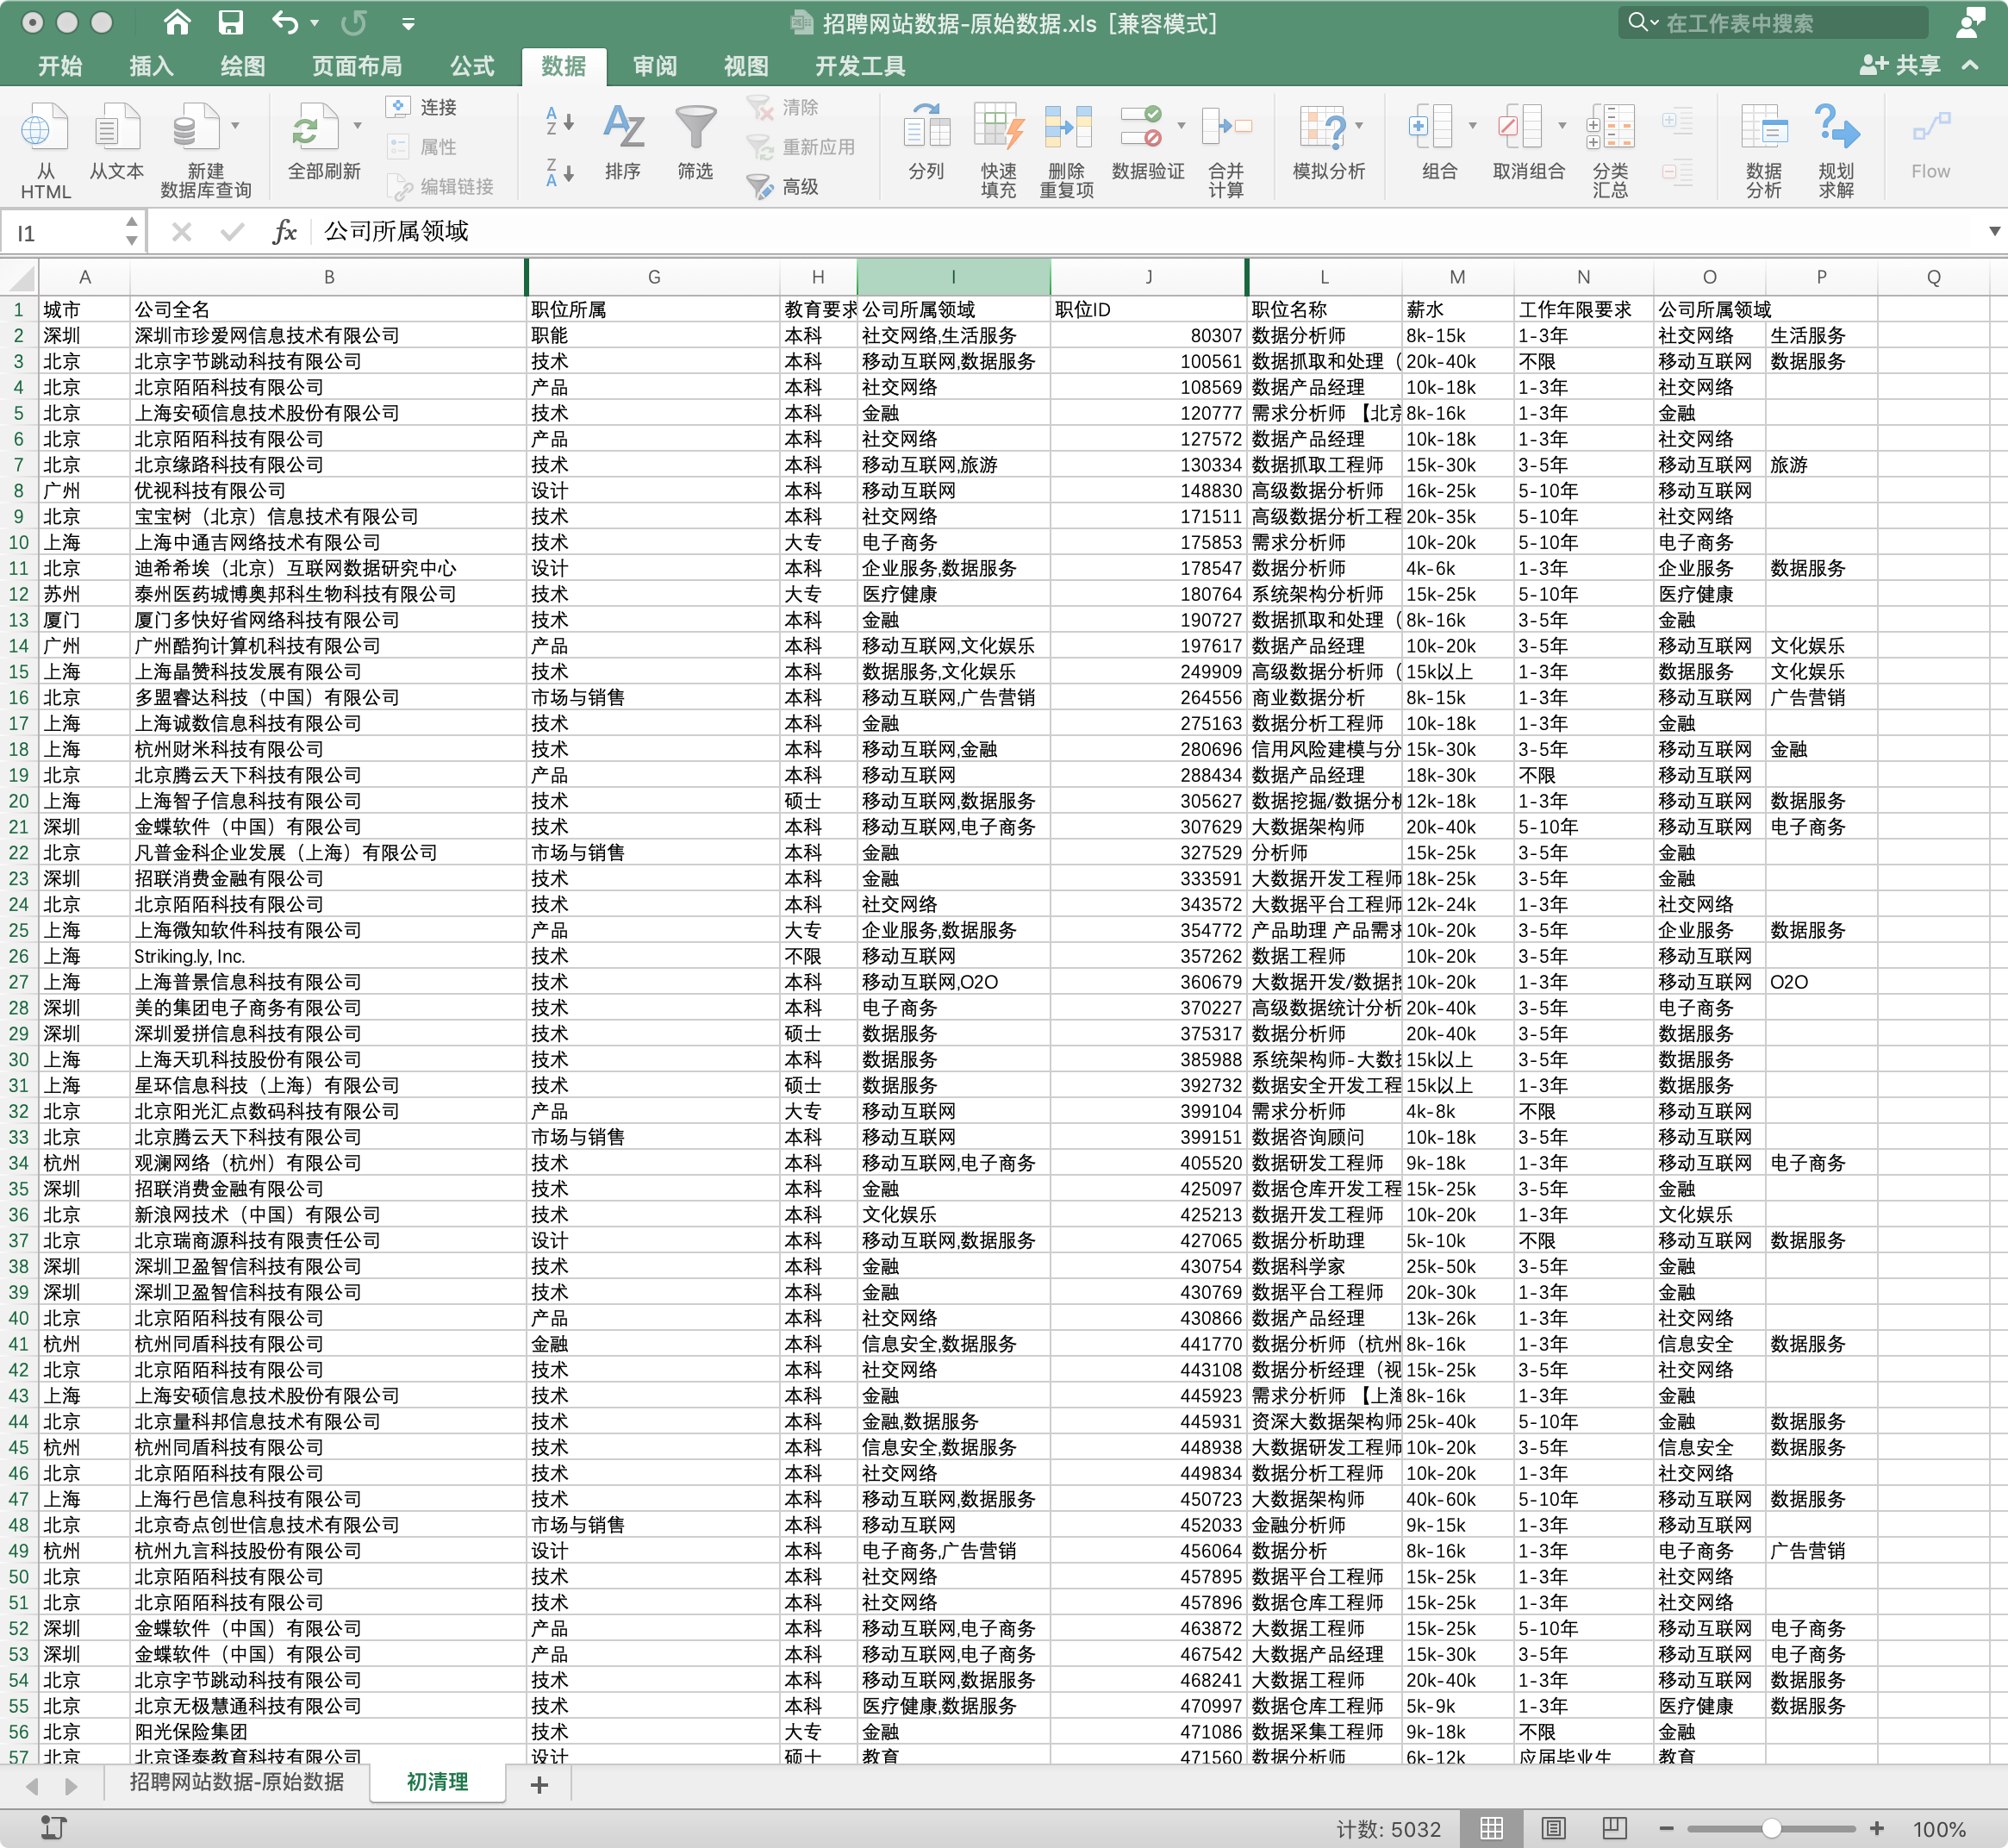The height and width of the screenshot is (1848, 2008).
Task: Open the 数据验证 dropdown arrow
Action: tap(1181, 126)
